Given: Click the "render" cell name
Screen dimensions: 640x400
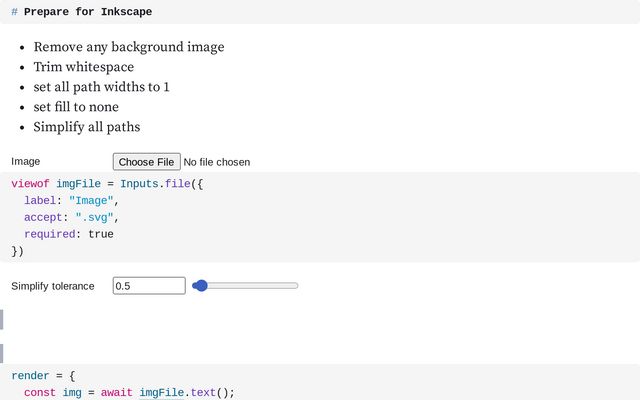Looking at the screenshot, I should [x=30, y=376].
